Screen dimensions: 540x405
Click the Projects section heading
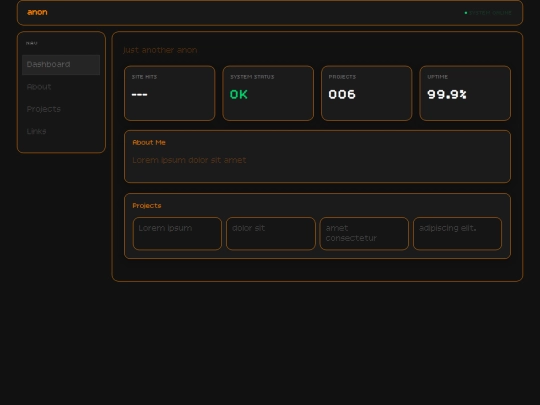[x=147, y=206]
